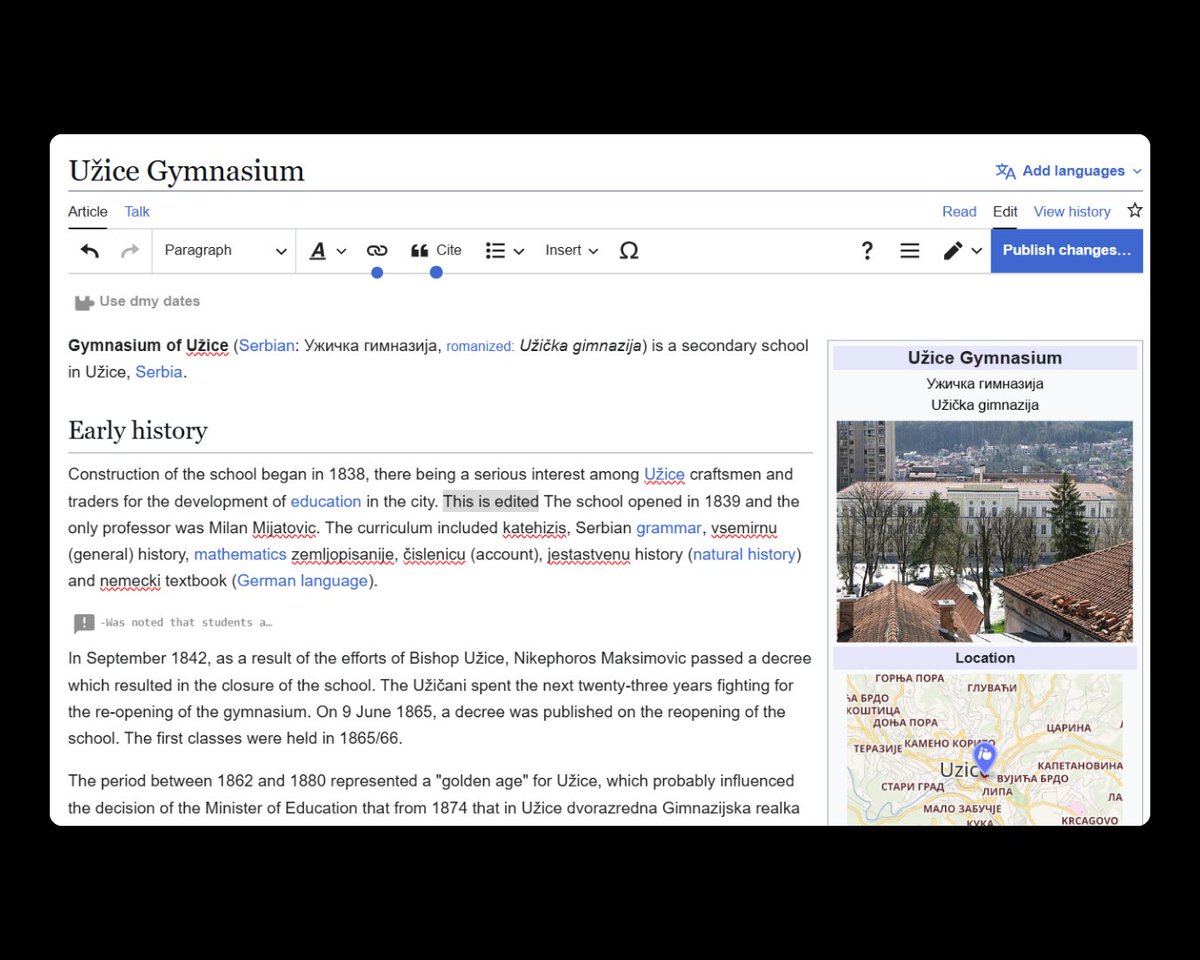Viewport: 1200px width, 960px height.
Task: Click the German language link
Action: point(302,581)
